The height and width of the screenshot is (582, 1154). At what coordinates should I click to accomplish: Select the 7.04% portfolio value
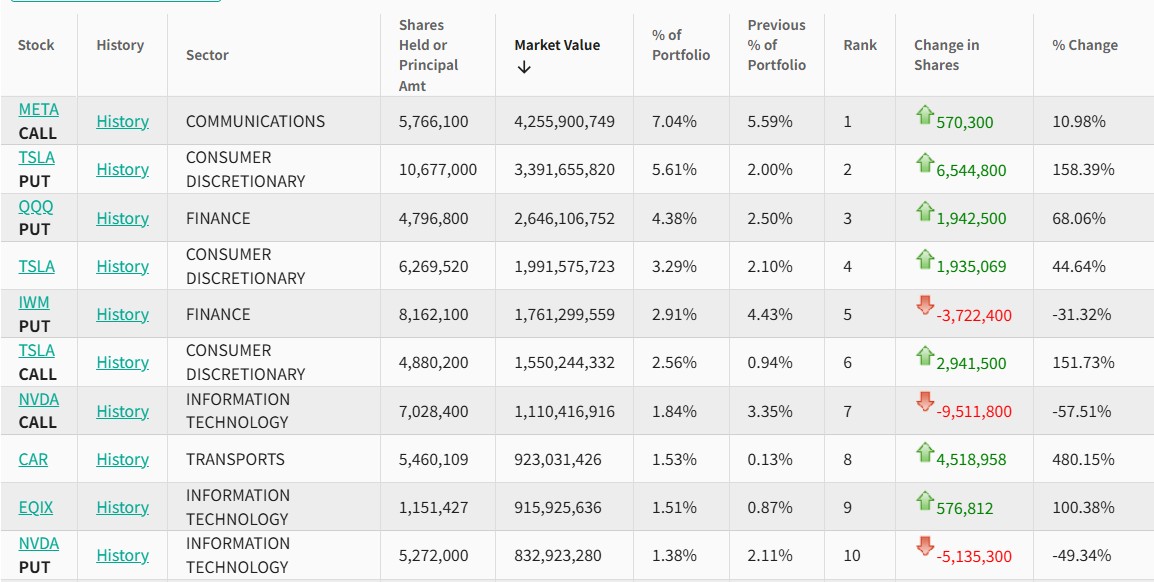pos(674,121)
